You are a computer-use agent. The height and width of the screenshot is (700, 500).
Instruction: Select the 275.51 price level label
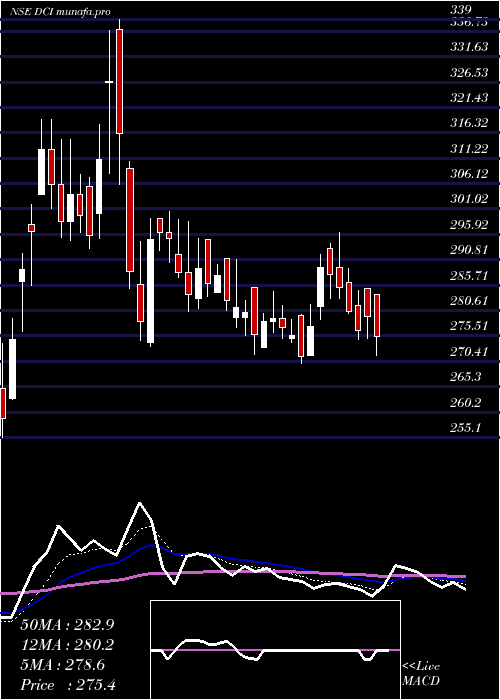pos(469,326)
